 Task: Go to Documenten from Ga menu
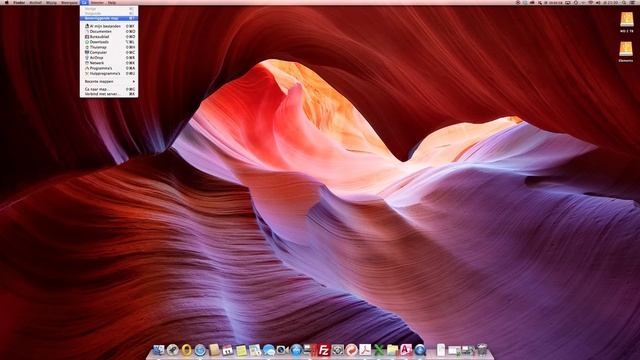point(109,31)
